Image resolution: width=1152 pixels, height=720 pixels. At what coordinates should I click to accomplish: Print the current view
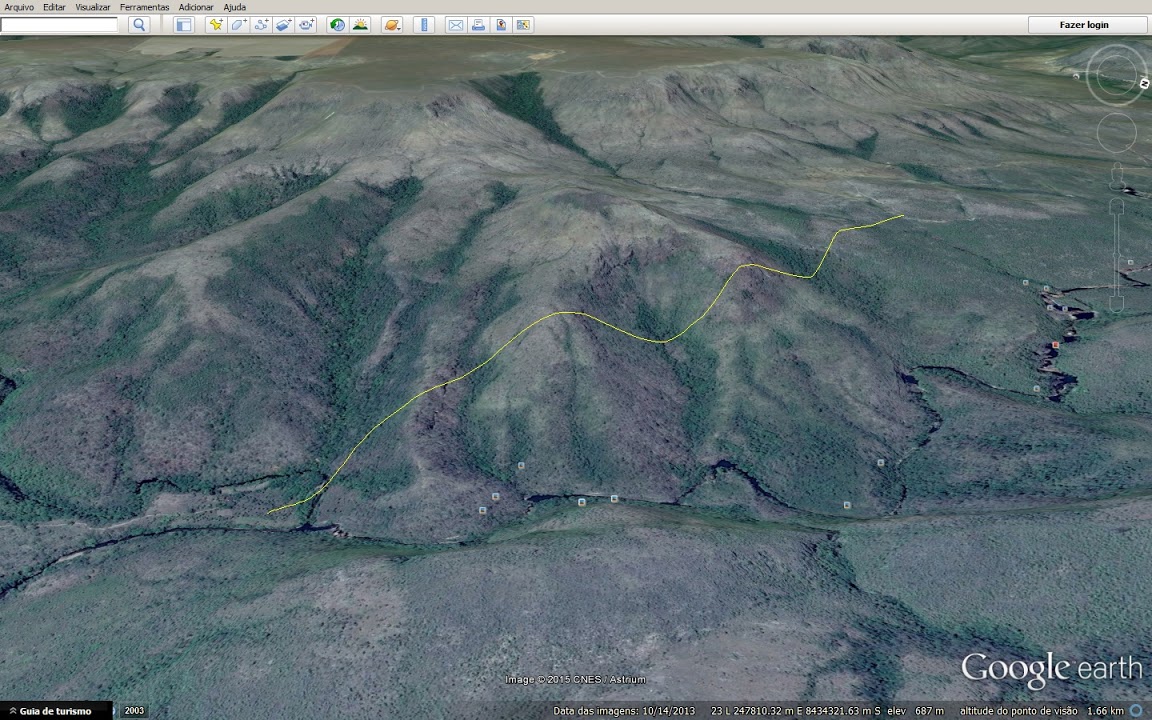pyautogui.click(x=478, y=25)
